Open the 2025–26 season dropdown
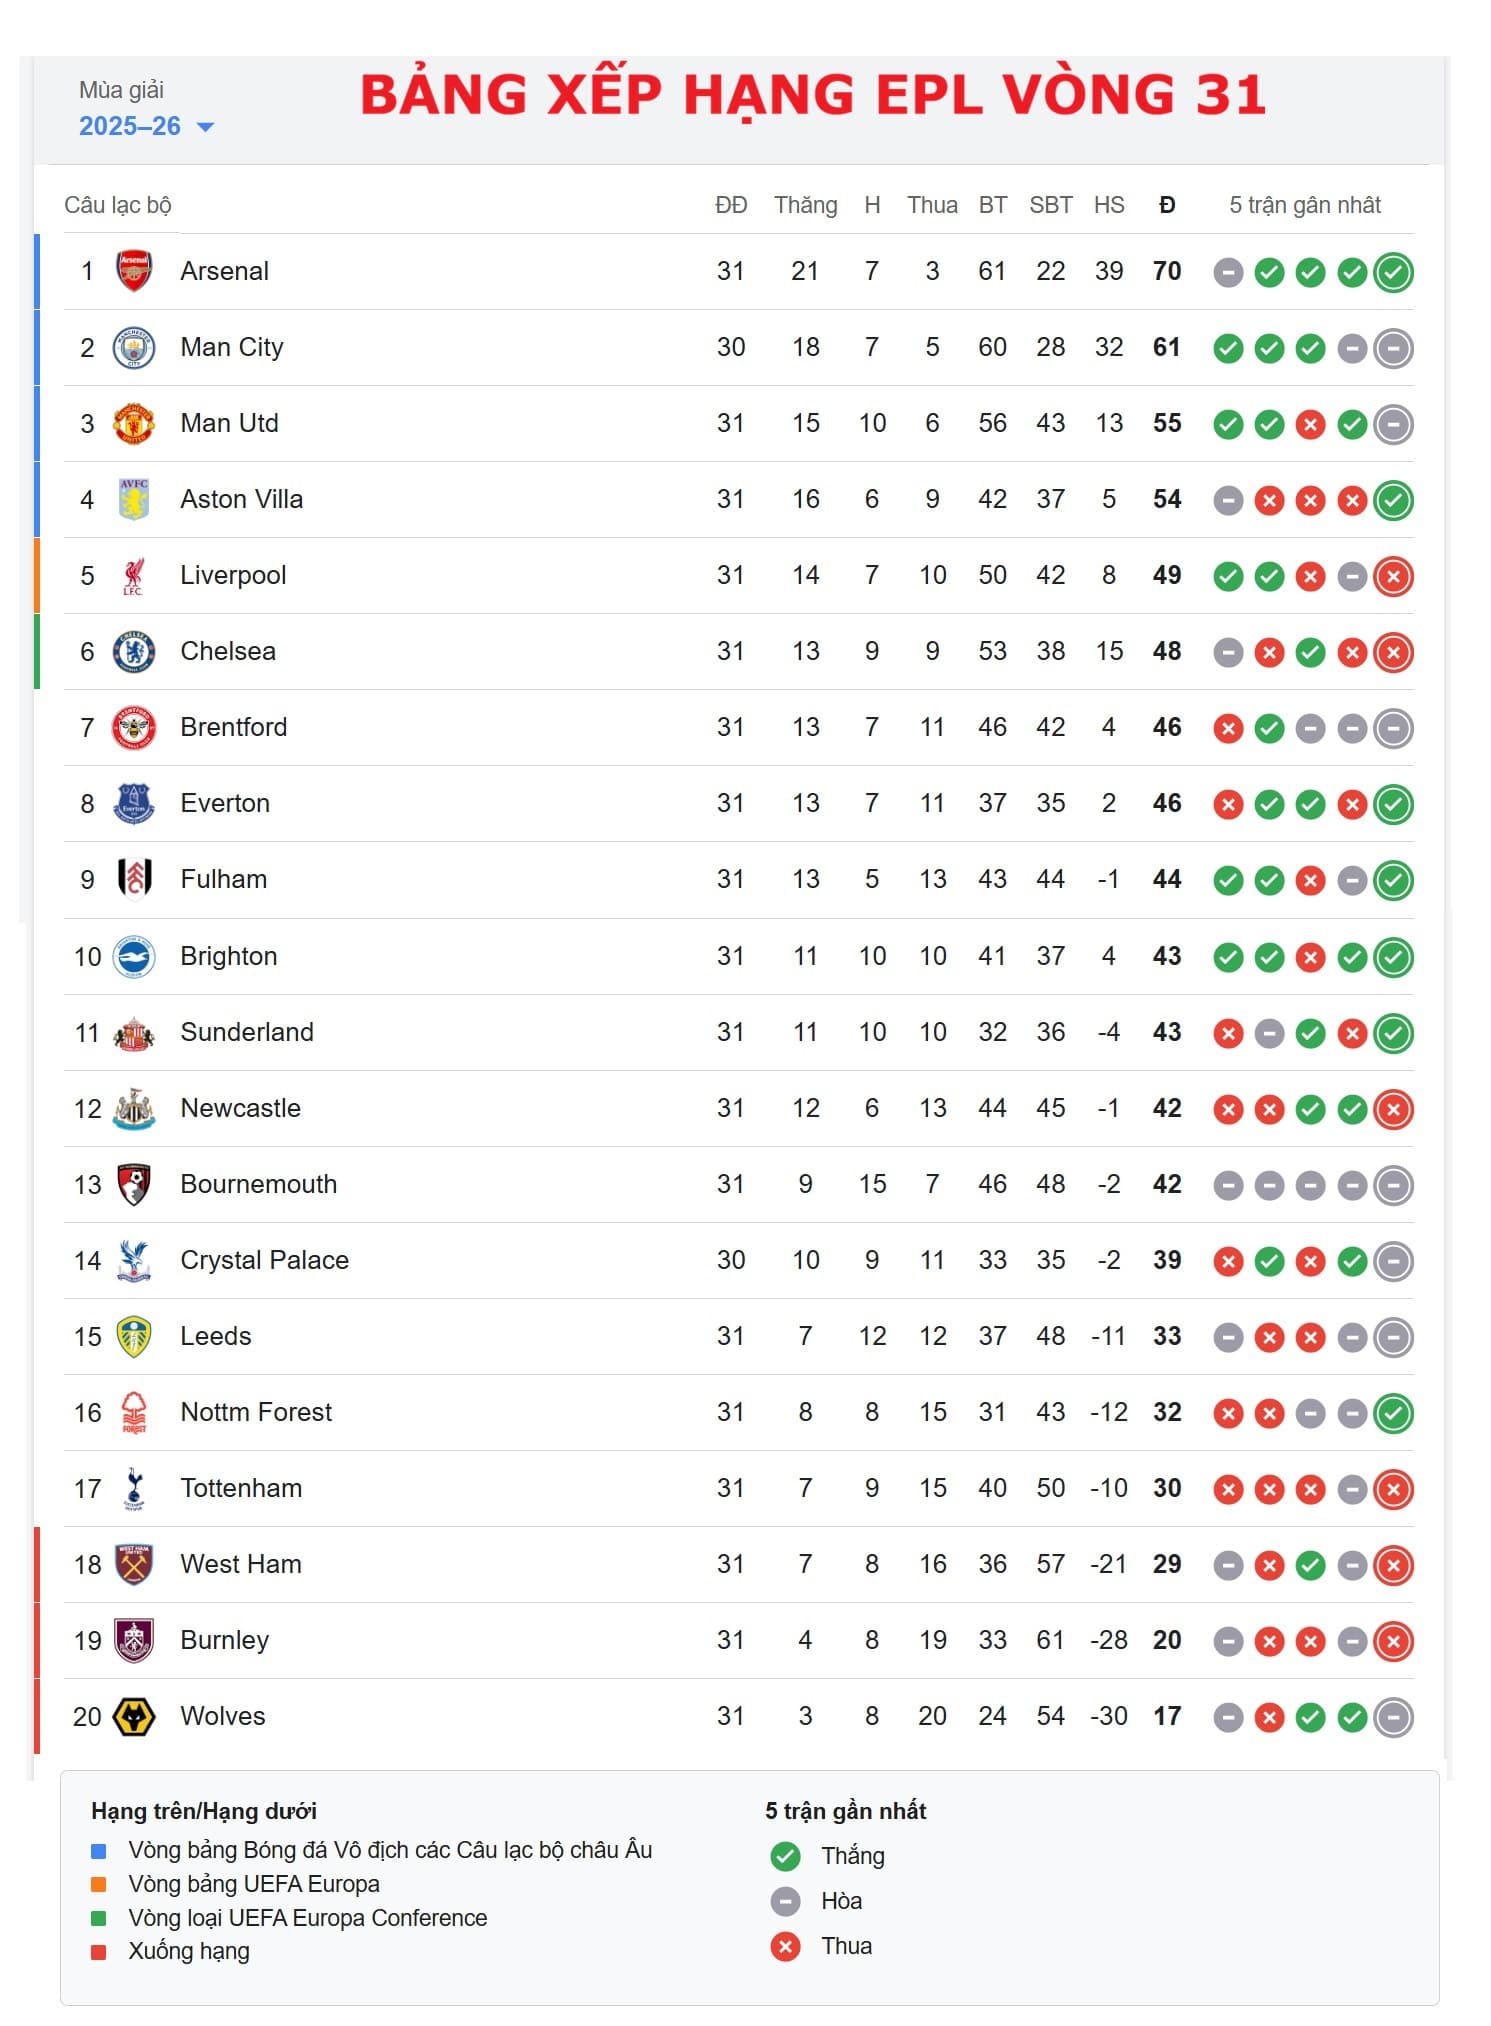1491x2026 pixels. point(130,126)
